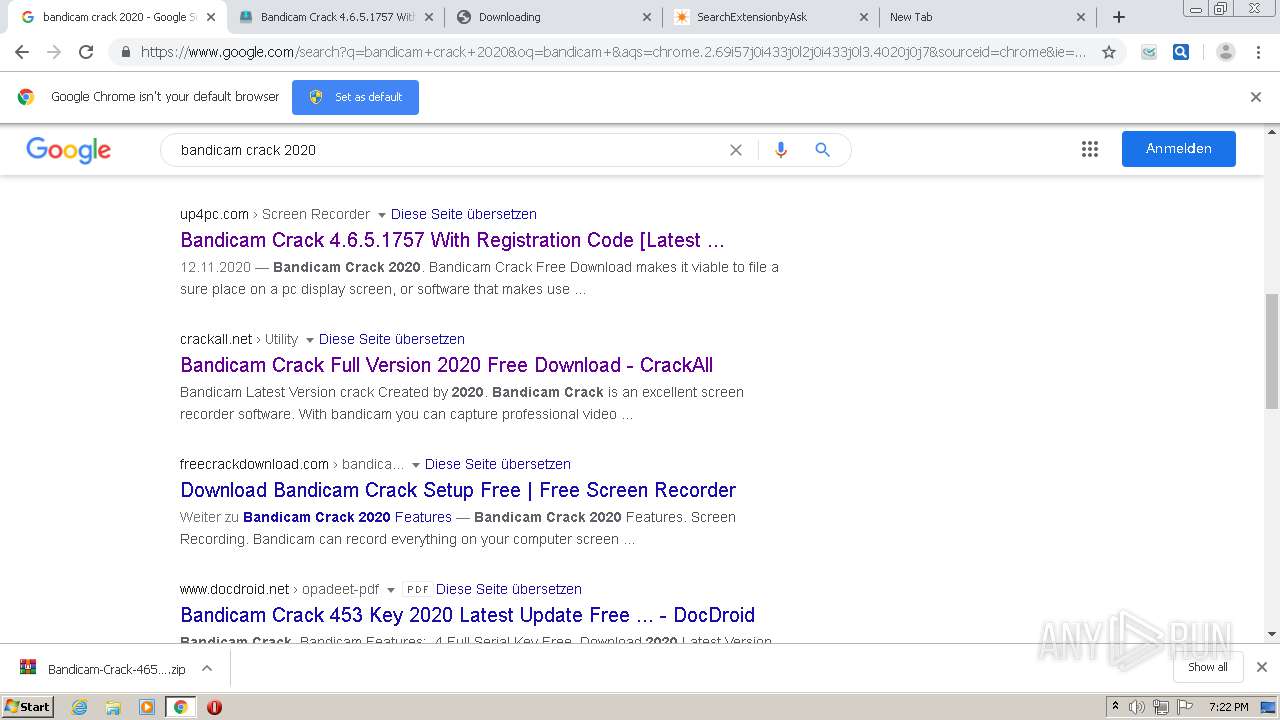Open Bandicam Crack 453 Key DocDroid result

click(467, 615)
